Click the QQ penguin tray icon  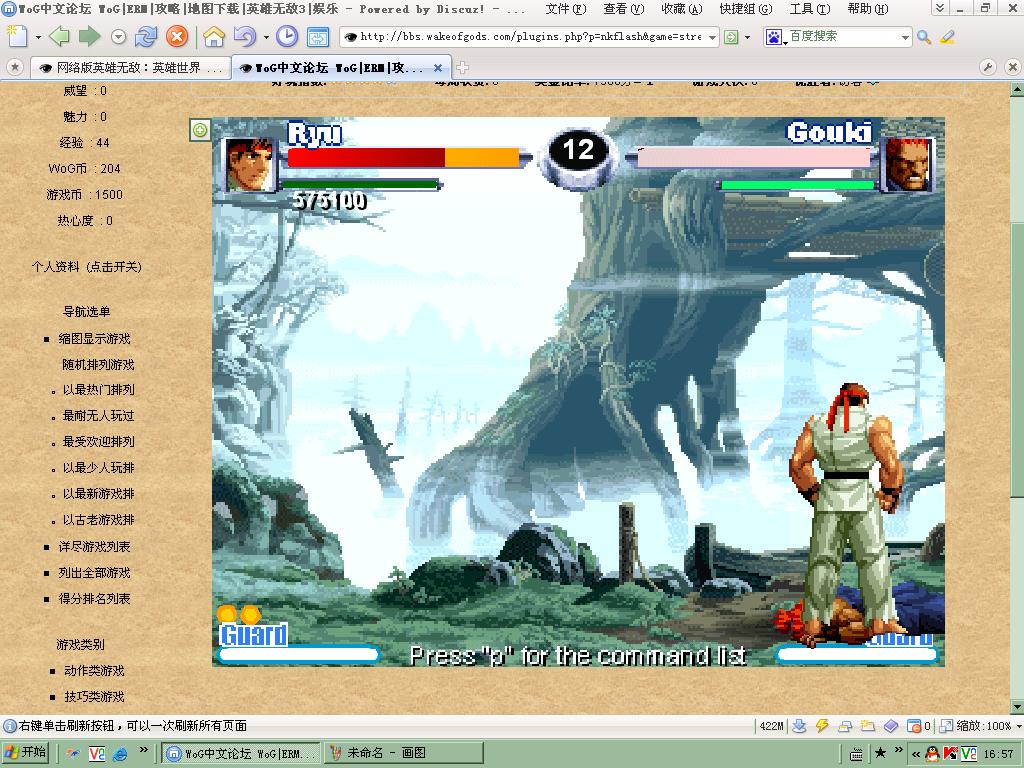933,754
